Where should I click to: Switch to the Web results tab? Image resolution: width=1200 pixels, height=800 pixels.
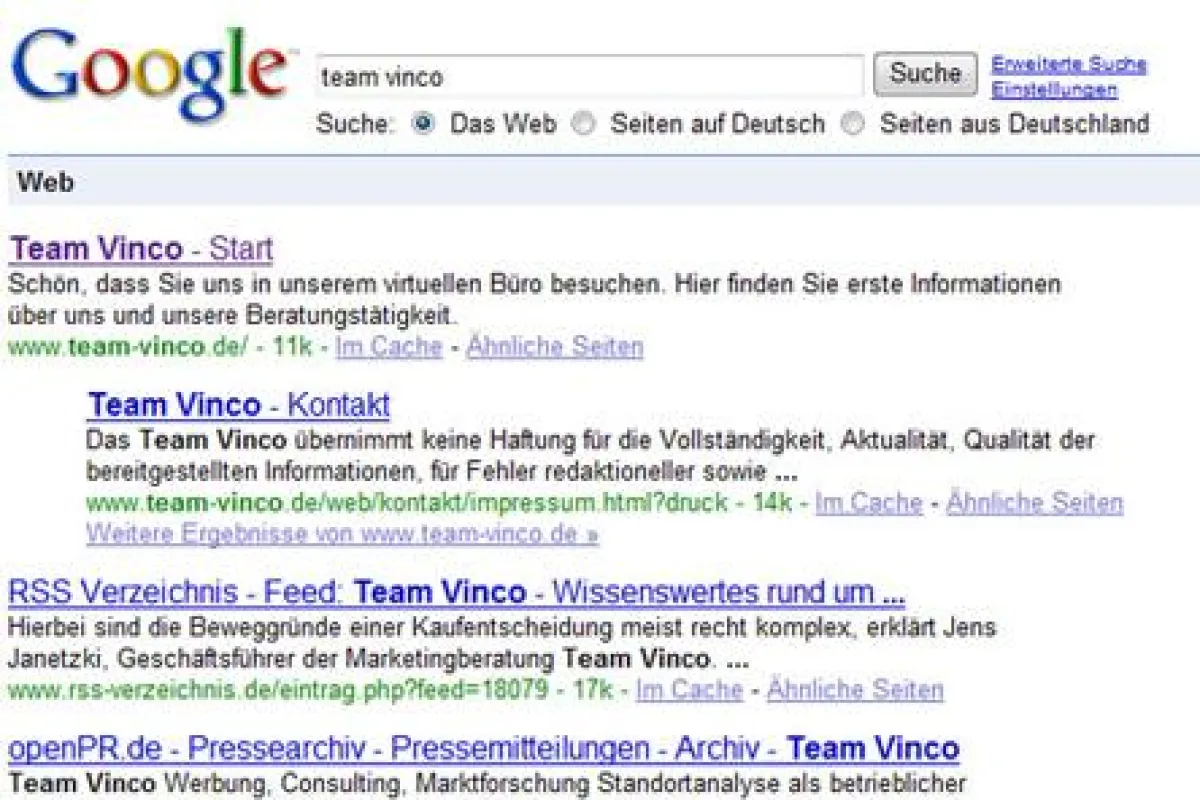coord(45,183)
